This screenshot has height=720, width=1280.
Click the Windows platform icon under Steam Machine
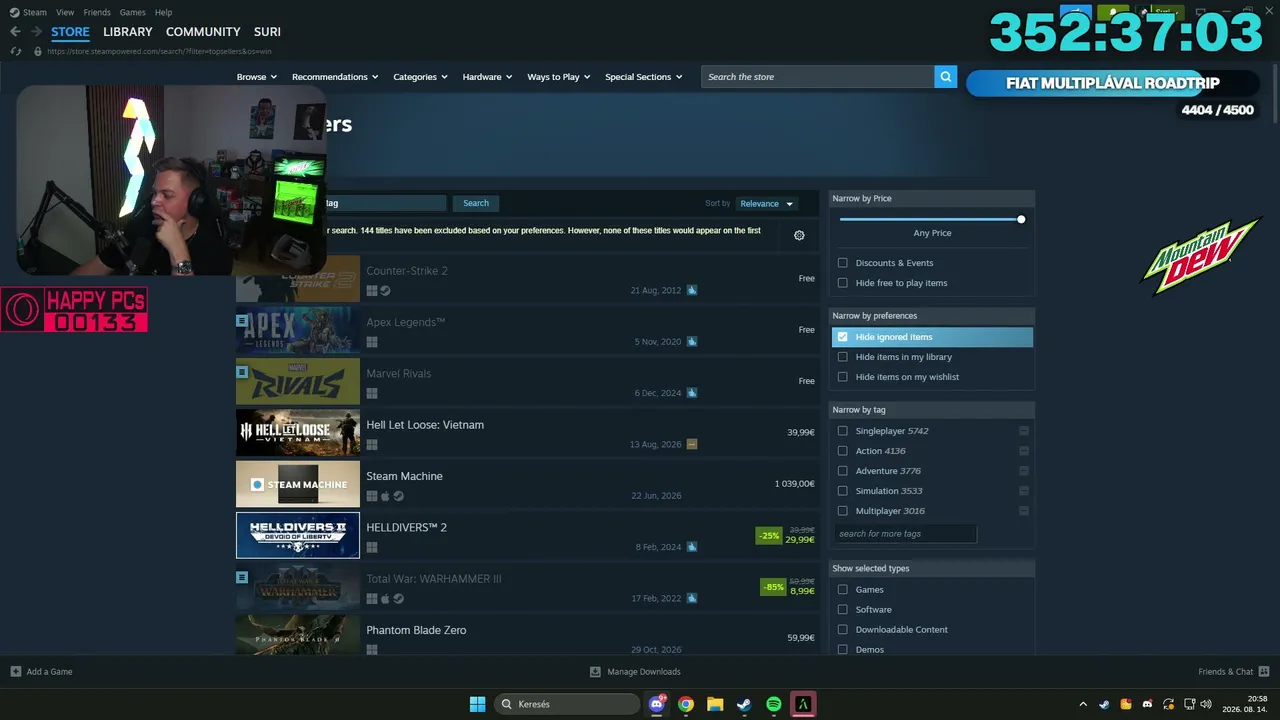(x=372, y=496)
